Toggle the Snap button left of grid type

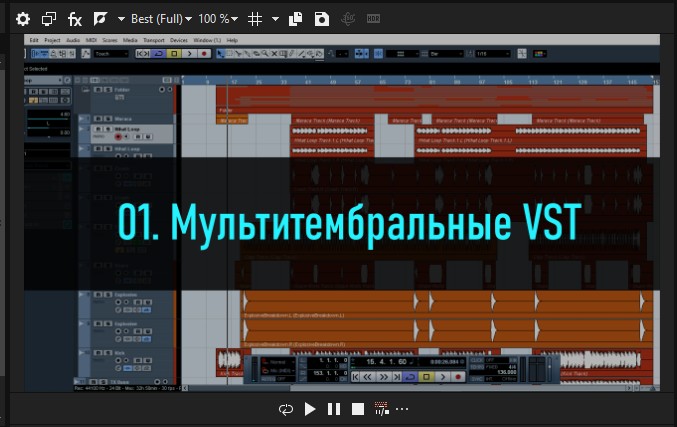pos(378,54)
